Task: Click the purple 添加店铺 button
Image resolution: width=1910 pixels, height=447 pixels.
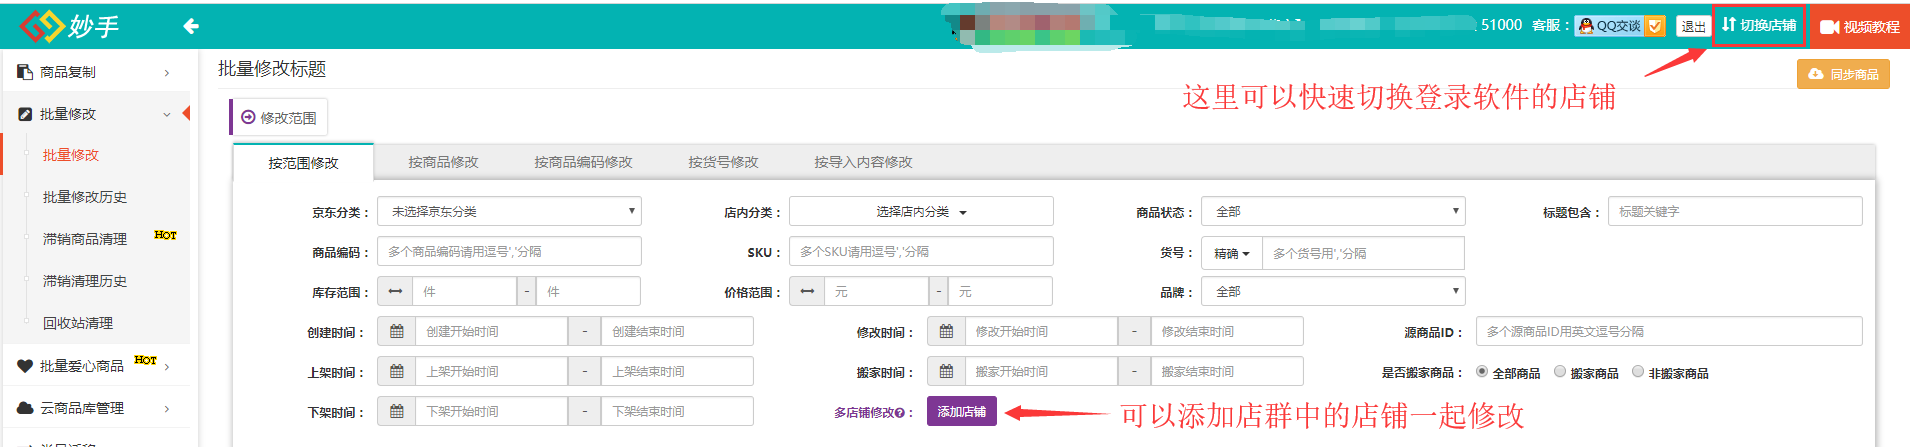Action: click(x=961, y=412)
